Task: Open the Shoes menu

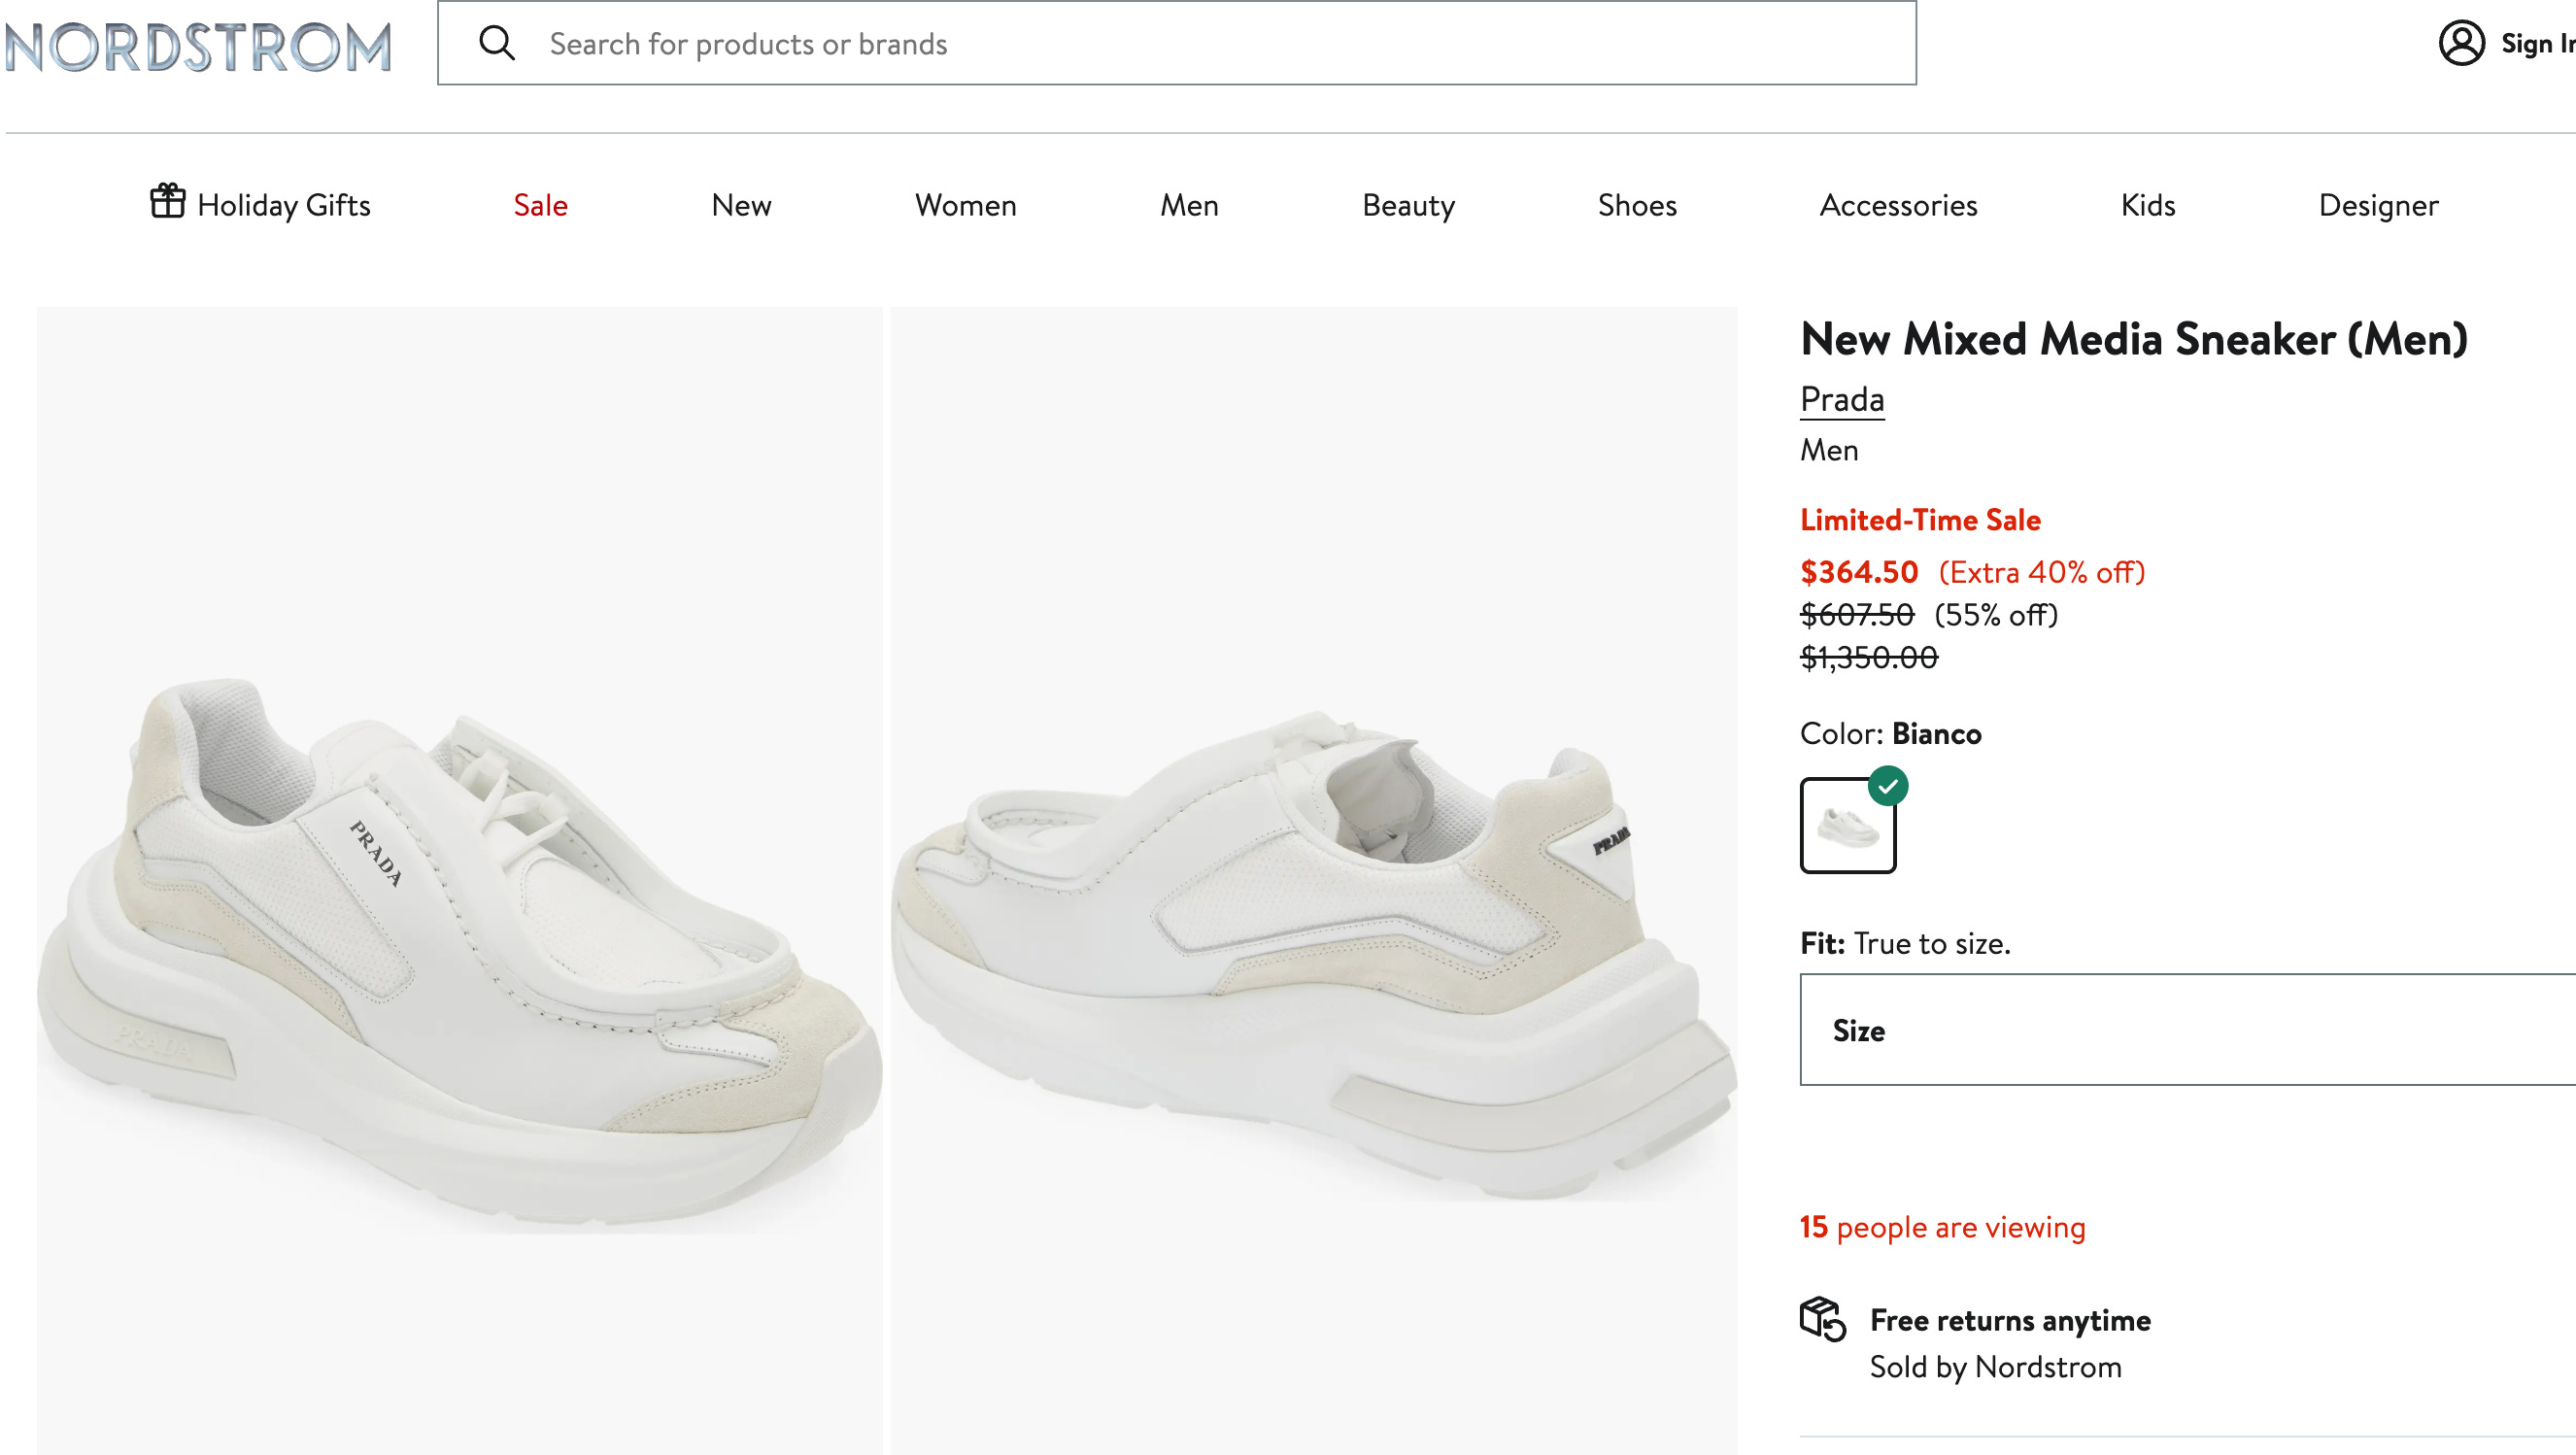Action: pos(1636,205)
